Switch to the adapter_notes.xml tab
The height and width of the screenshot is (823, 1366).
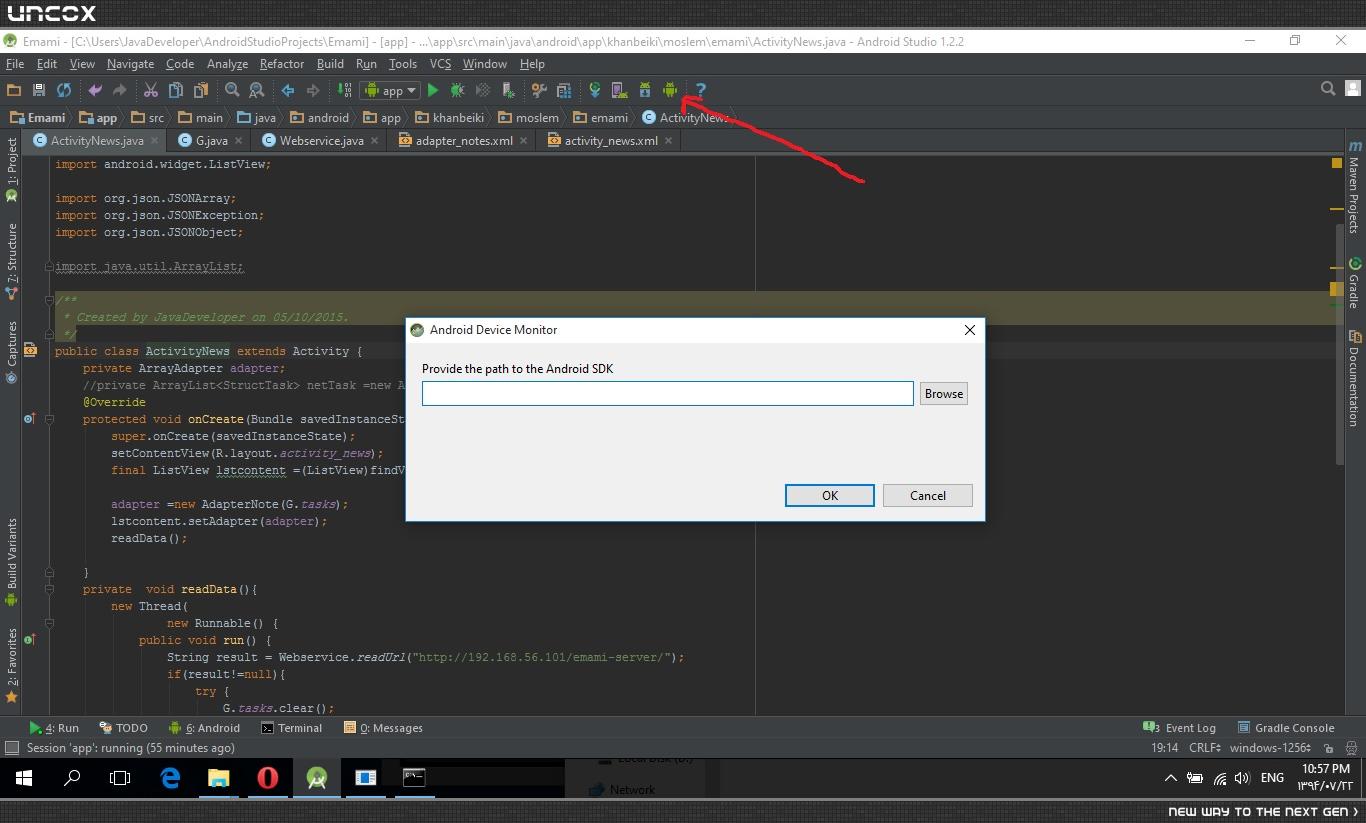tap(464, 141)
